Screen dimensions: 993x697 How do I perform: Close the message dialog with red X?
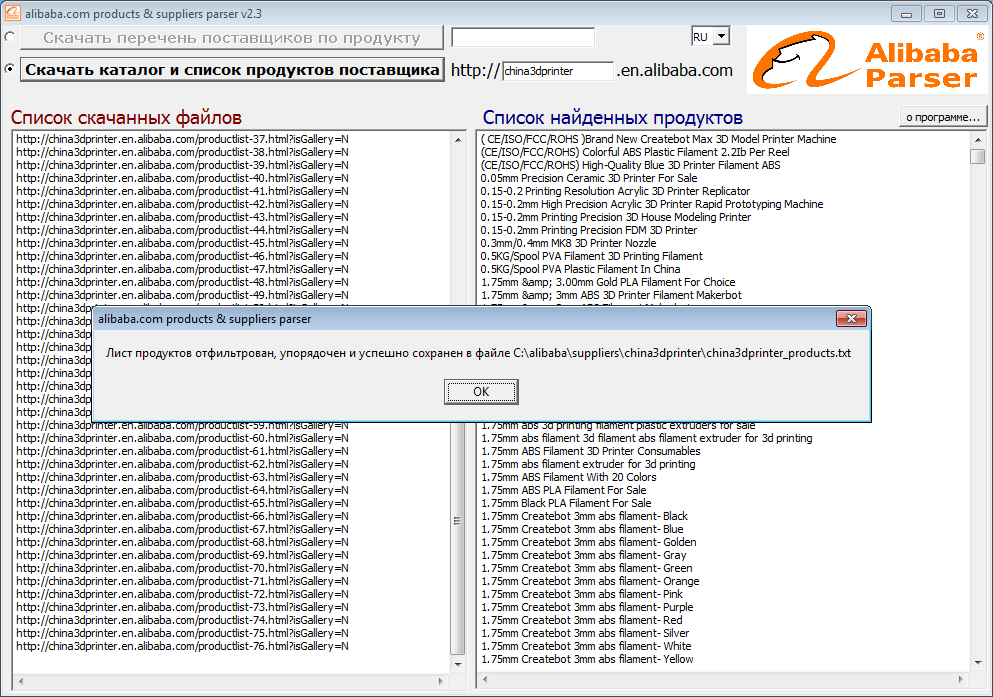click(x=851, y=318)
